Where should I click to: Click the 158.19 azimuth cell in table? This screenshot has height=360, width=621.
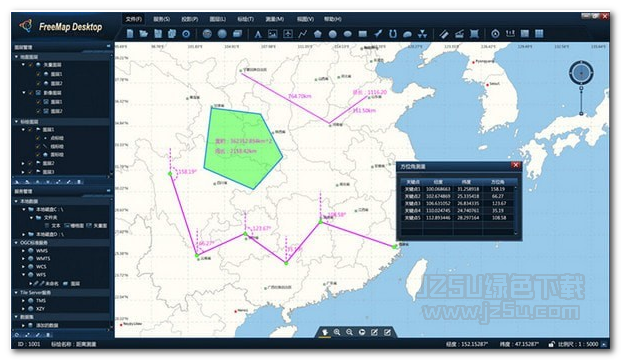click(498, 189)
